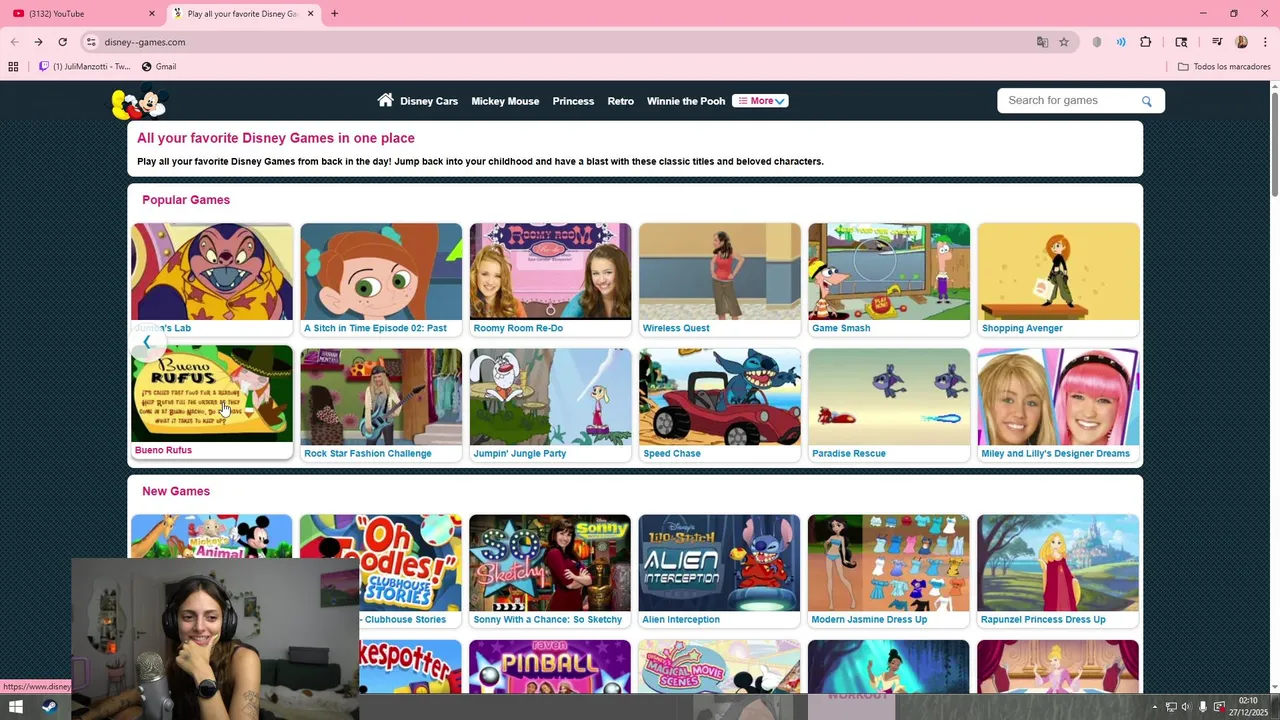The image size is (1280, 720).
Task: Open the Mickey Mouse menu item
Action: pos(505,101)
